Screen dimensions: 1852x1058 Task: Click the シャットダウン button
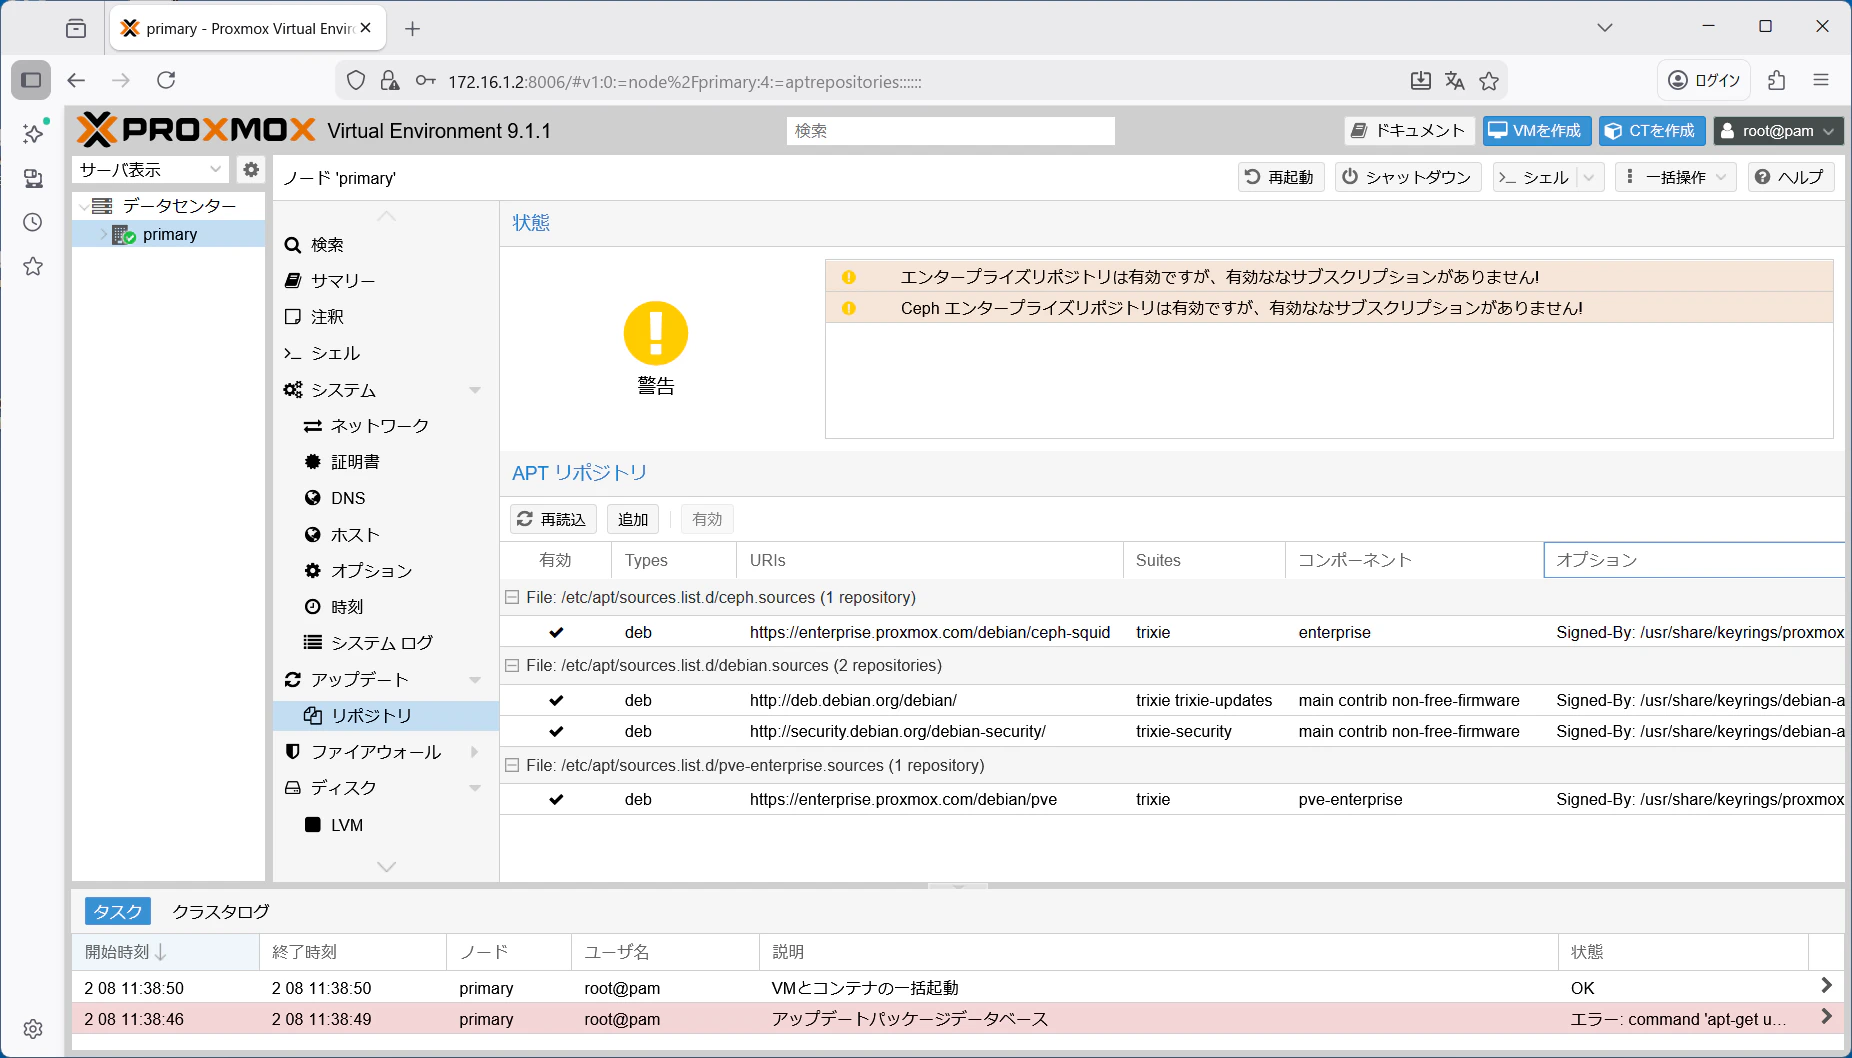point(1408,177)
